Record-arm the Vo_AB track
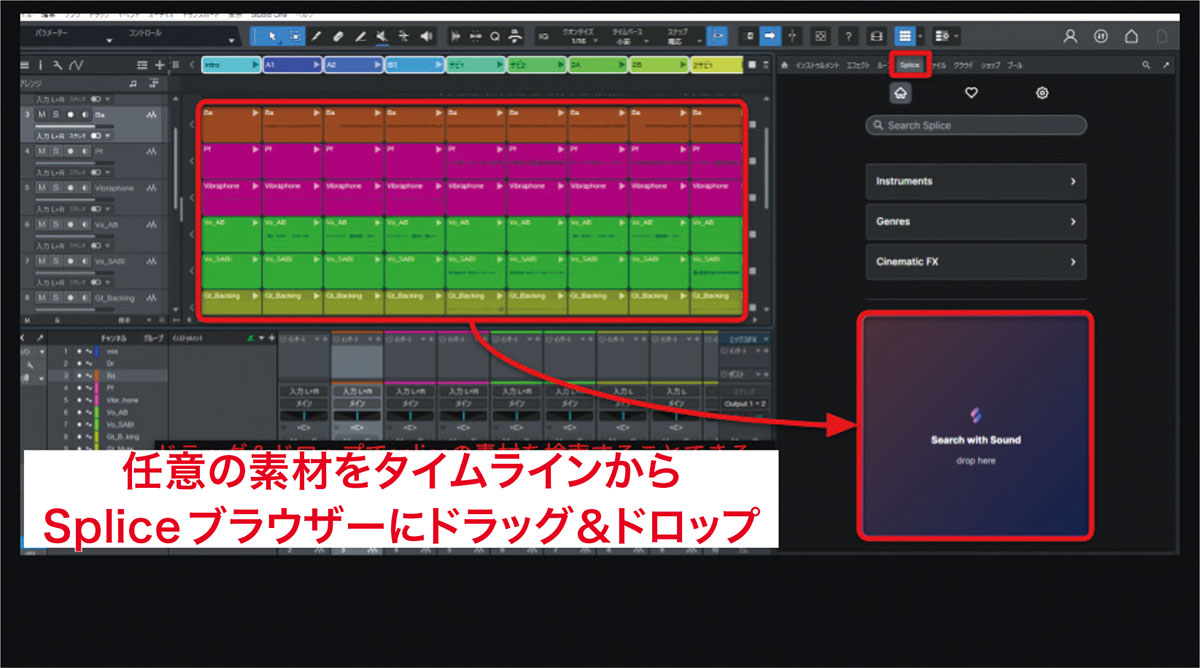The height and width of the screenshot is (668, 1200). click(70, 225)
